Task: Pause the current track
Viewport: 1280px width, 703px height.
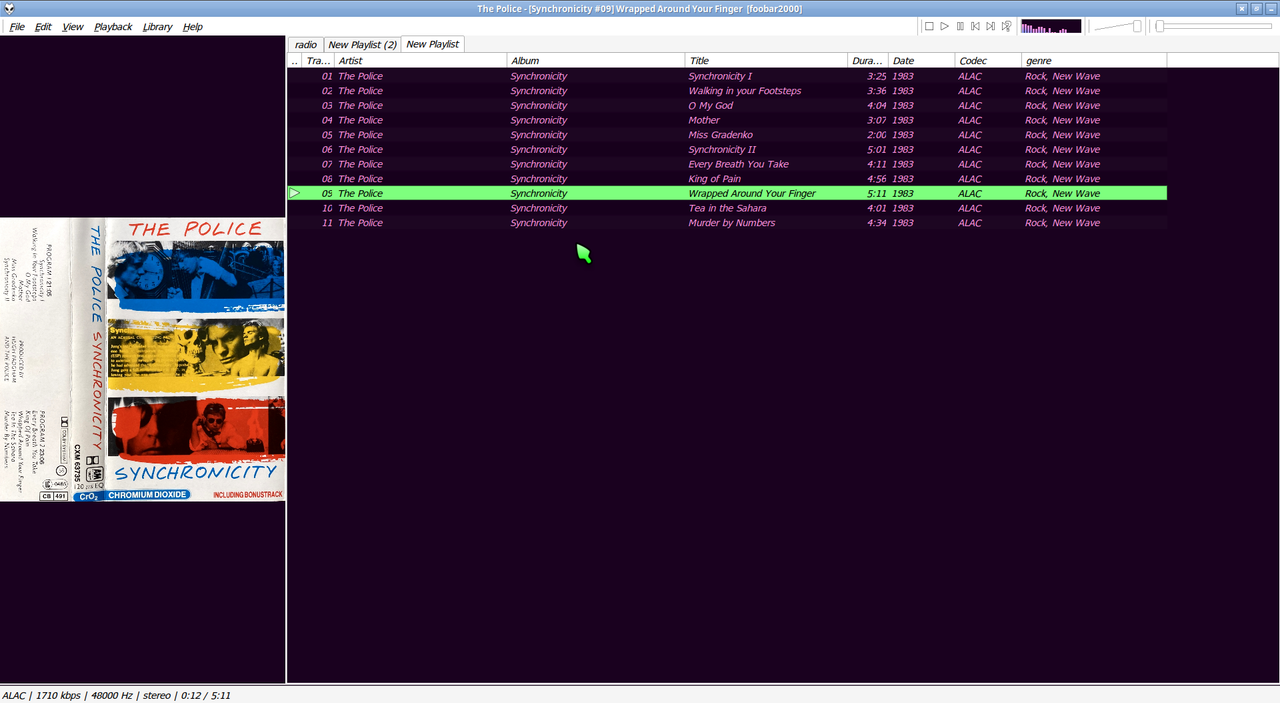Action: [x=960, y=26]
